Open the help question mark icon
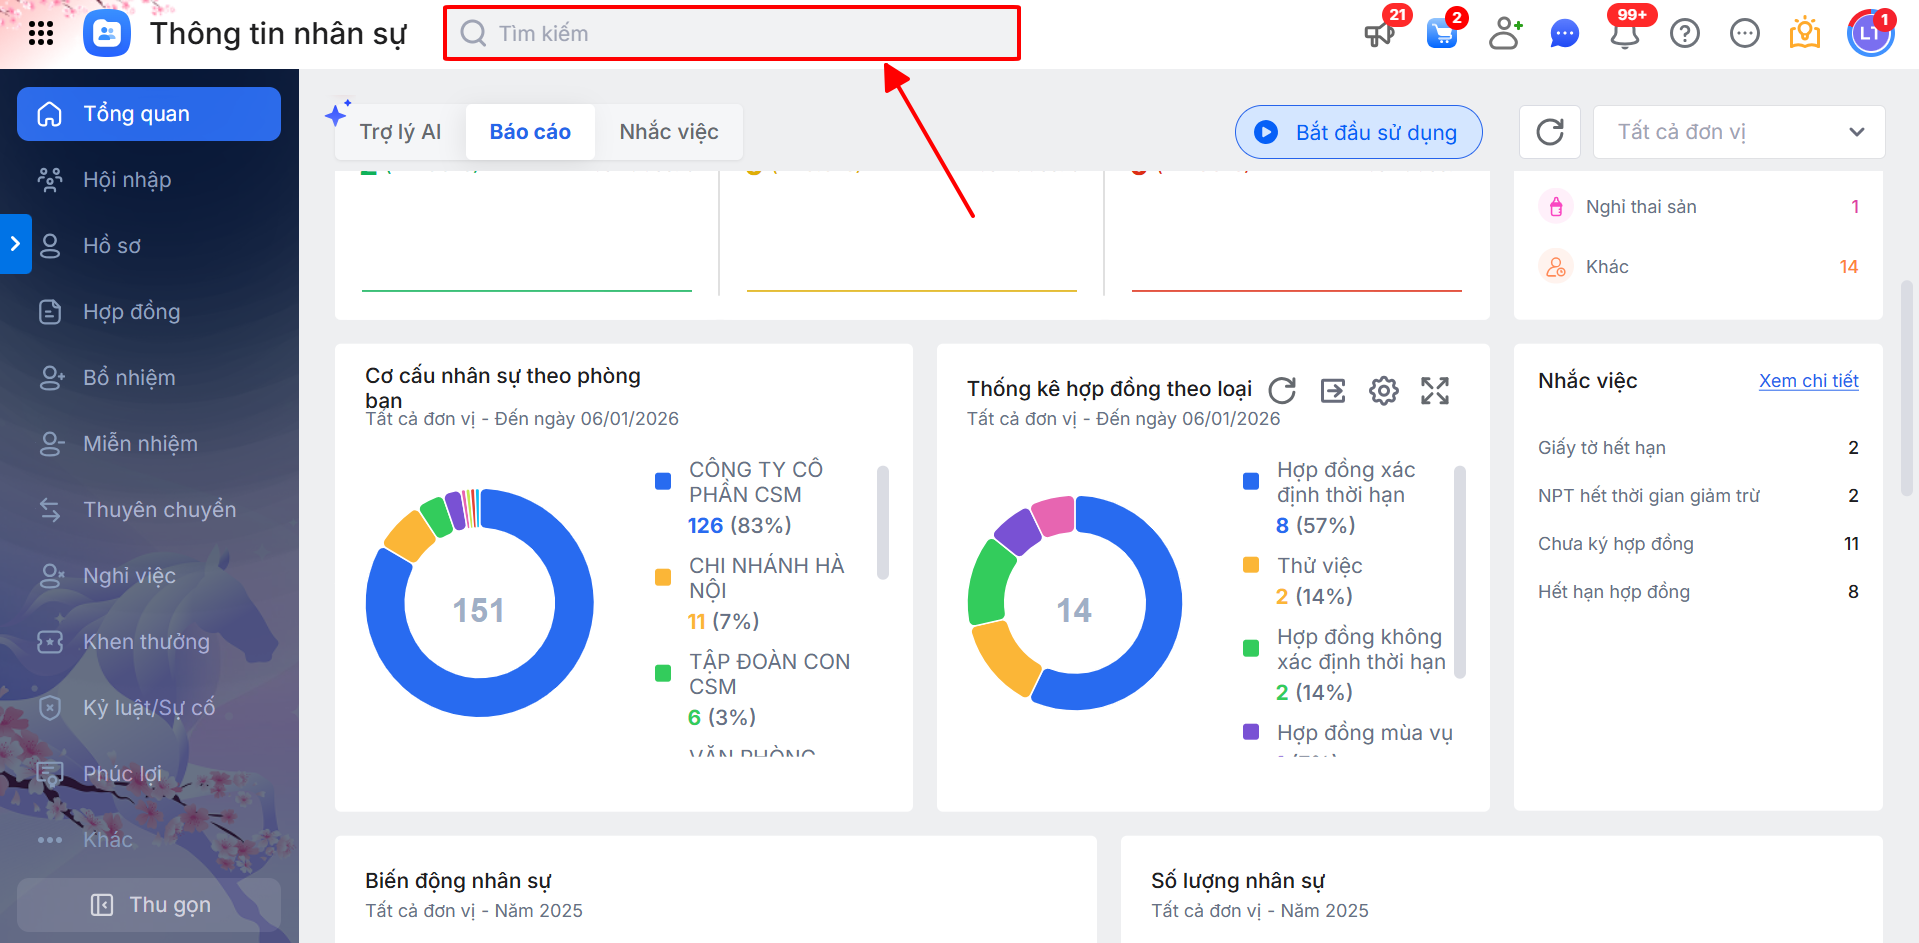1919x943 pixels. [1685, 34]
